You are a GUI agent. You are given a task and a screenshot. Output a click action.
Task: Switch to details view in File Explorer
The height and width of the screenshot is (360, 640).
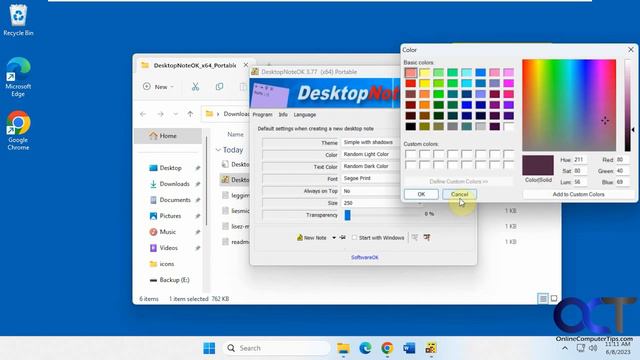(x=543, y=299)
